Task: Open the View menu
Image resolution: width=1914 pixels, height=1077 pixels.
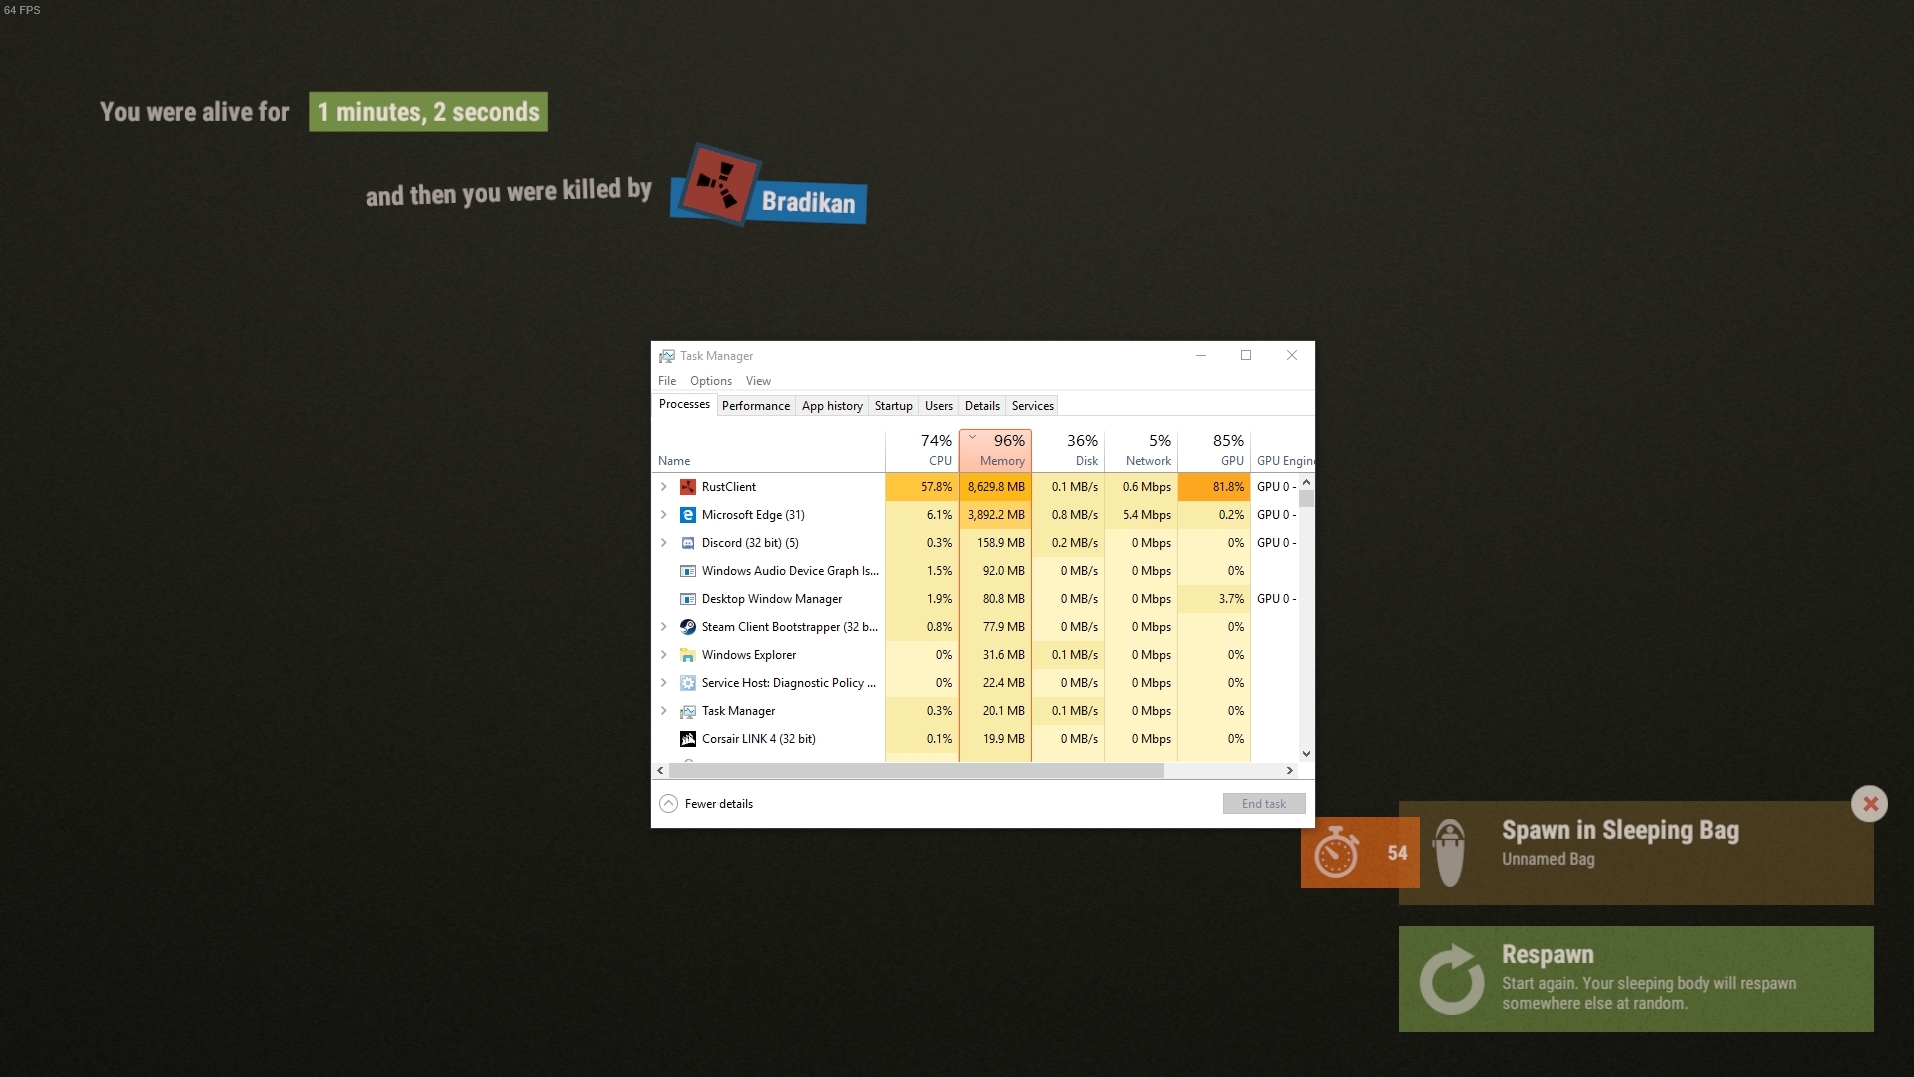Action: tap(758, 381)
